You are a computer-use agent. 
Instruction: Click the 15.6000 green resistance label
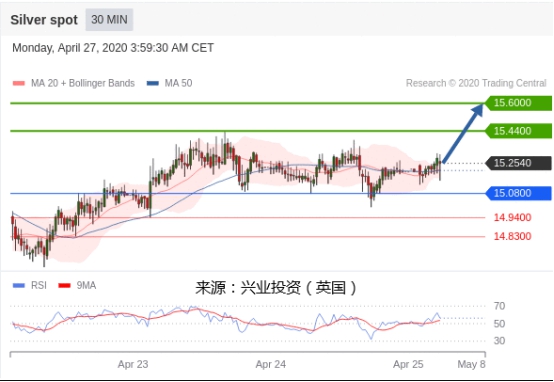(518, 103)
